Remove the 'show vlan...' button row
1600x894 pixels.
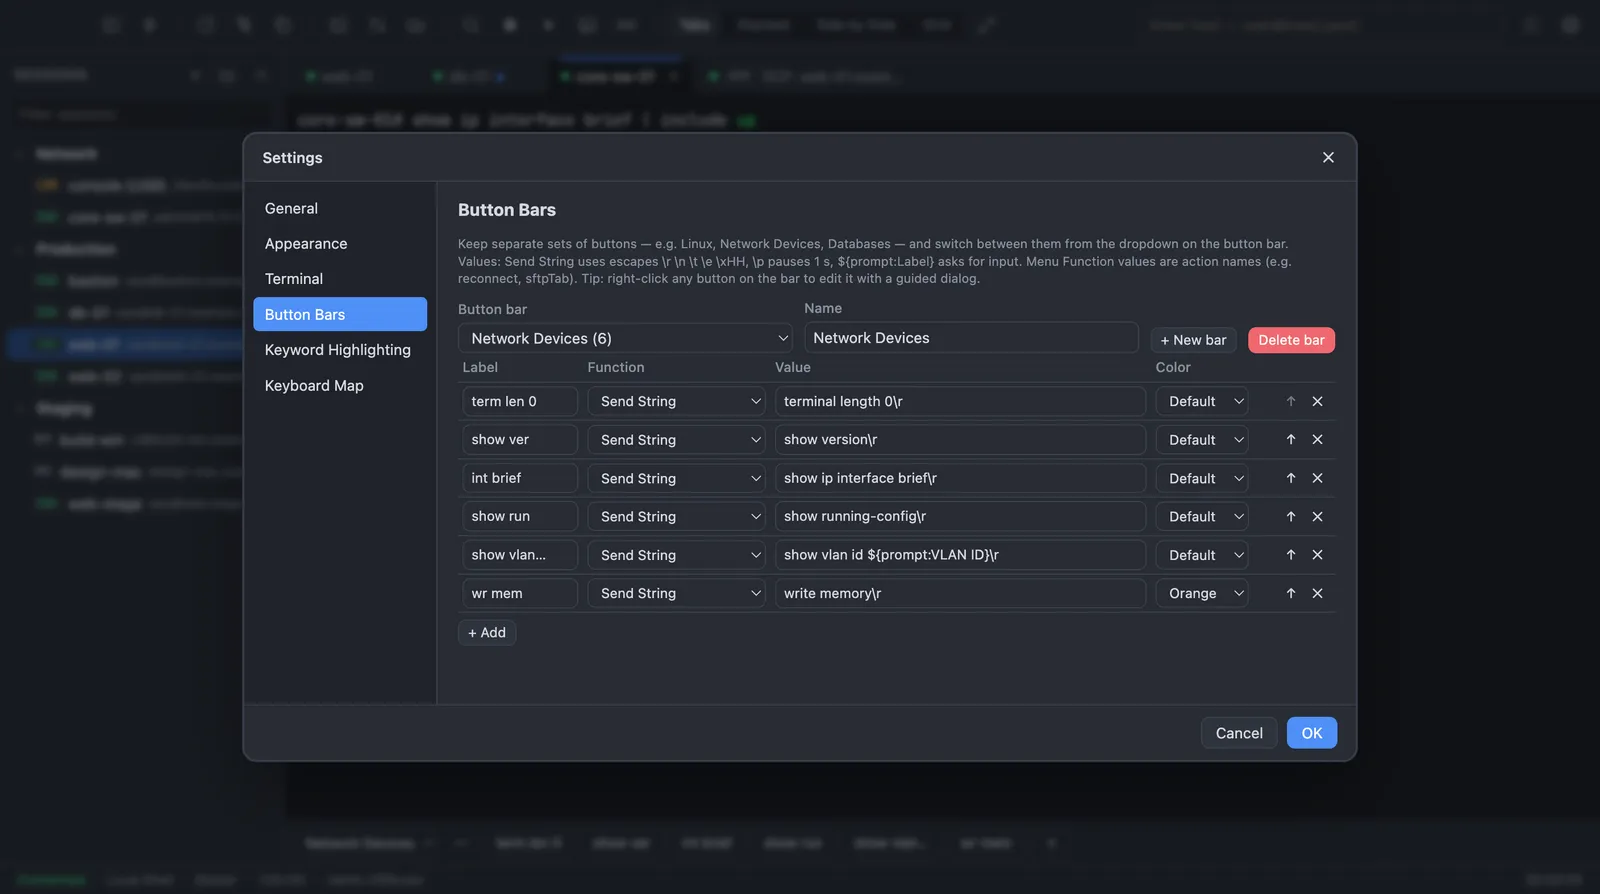click(x=1318, y=555)
